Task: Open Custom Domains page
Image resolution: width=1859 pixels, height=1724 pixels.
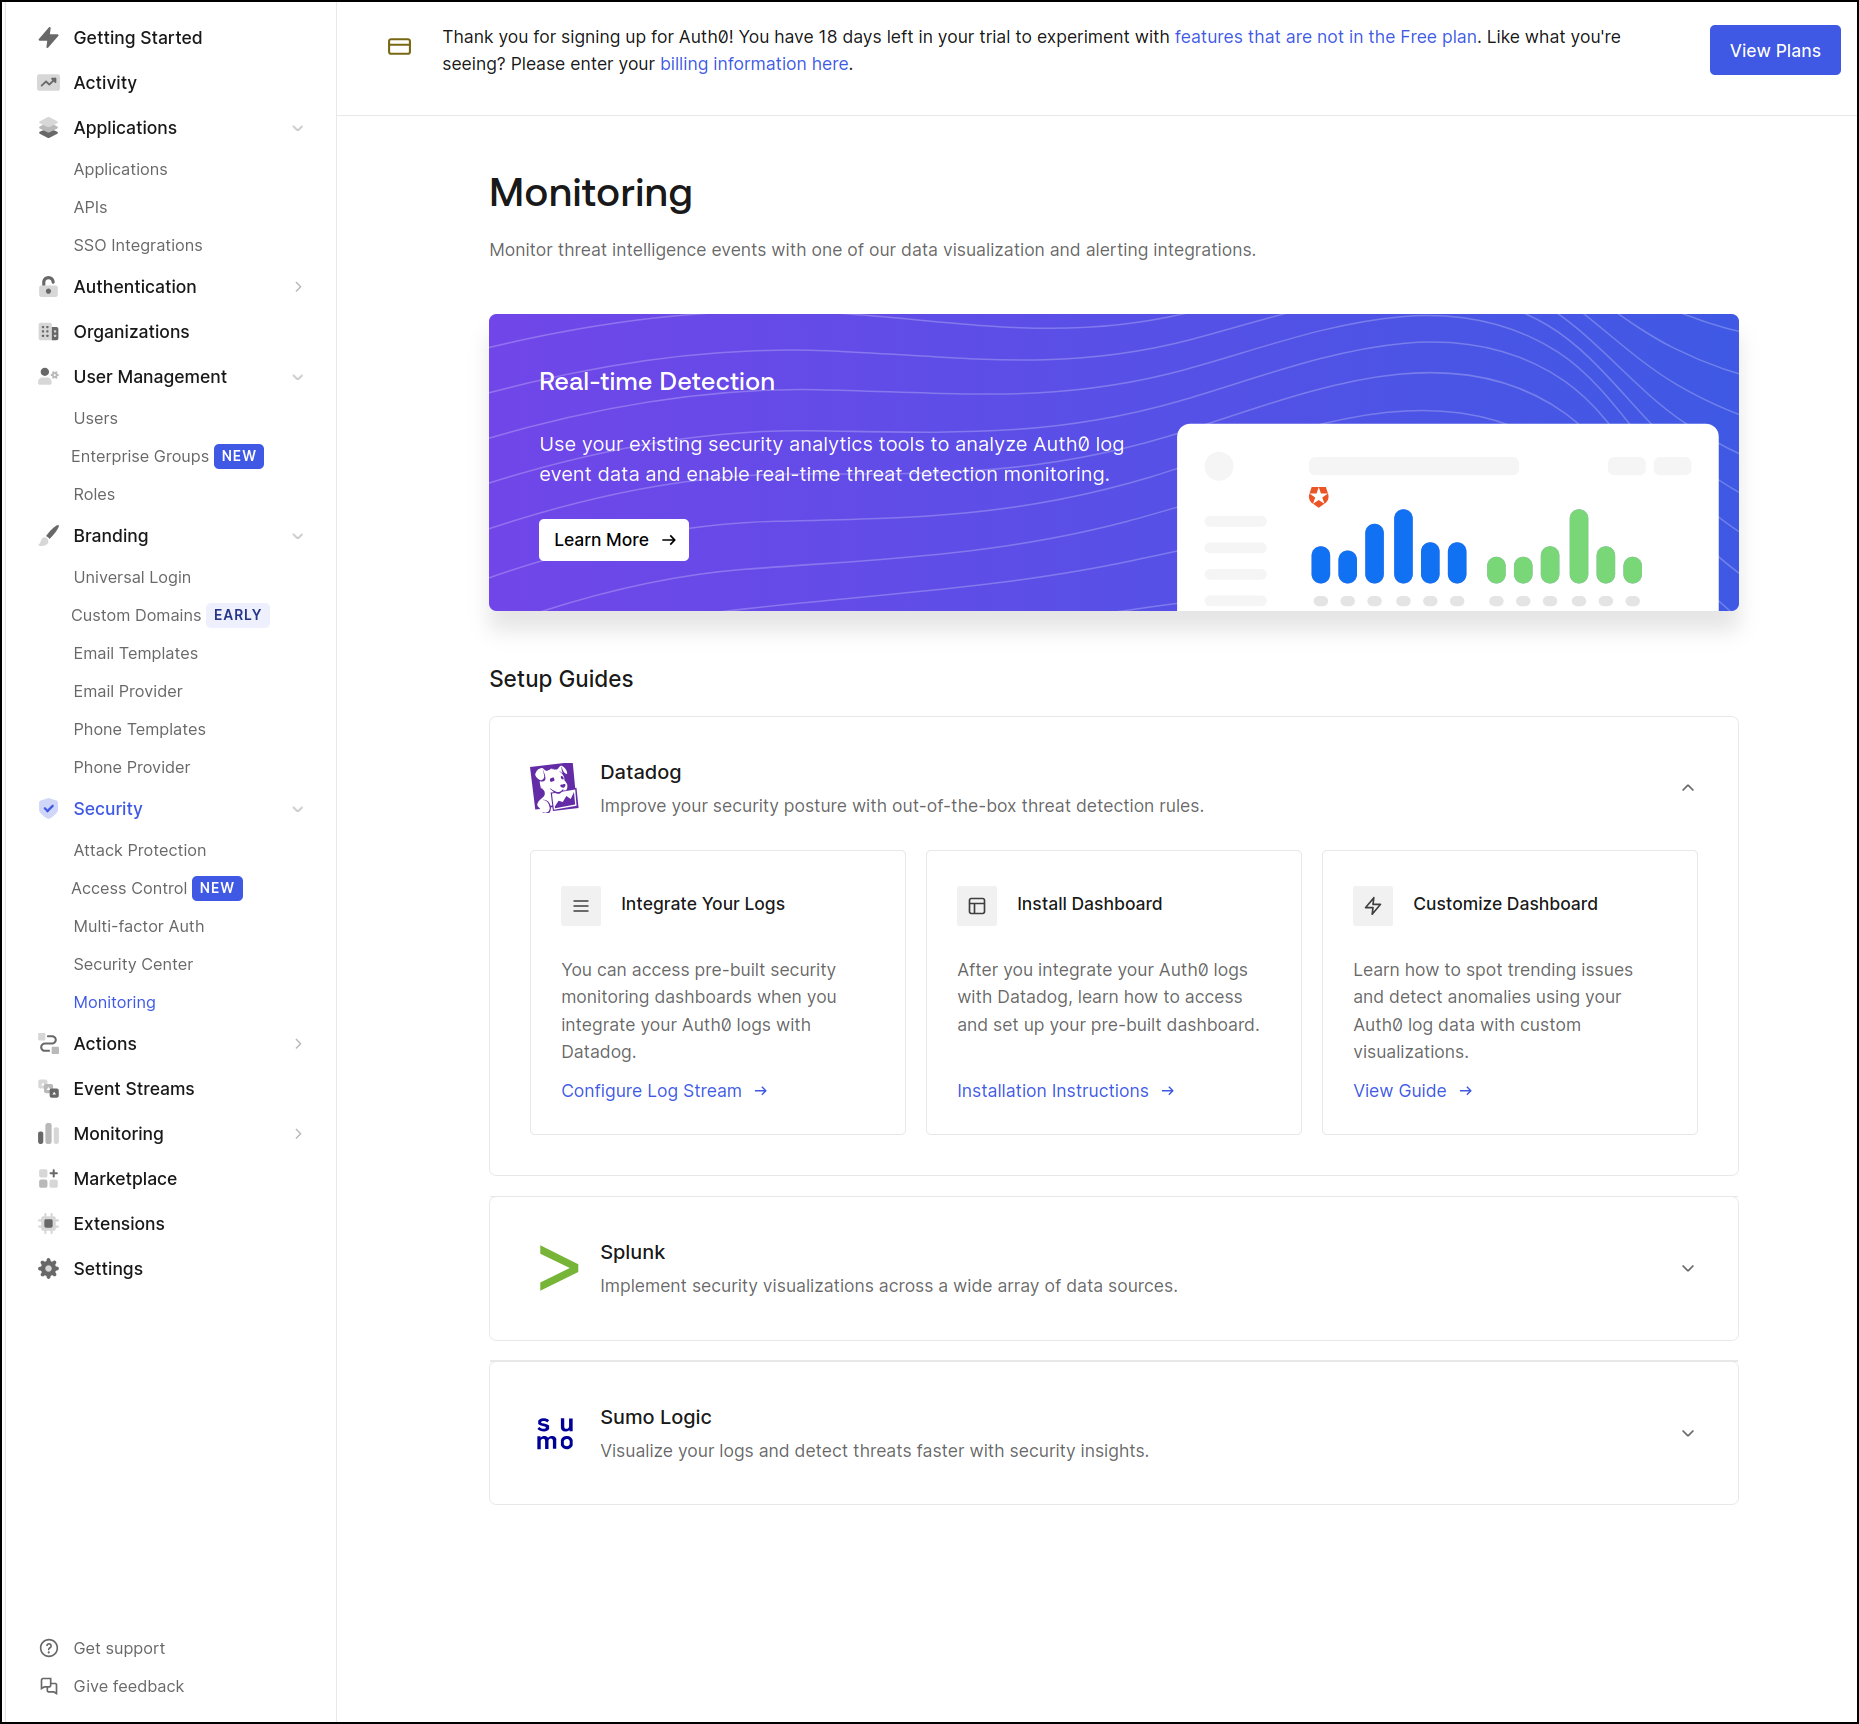Action: coord(136,615)
